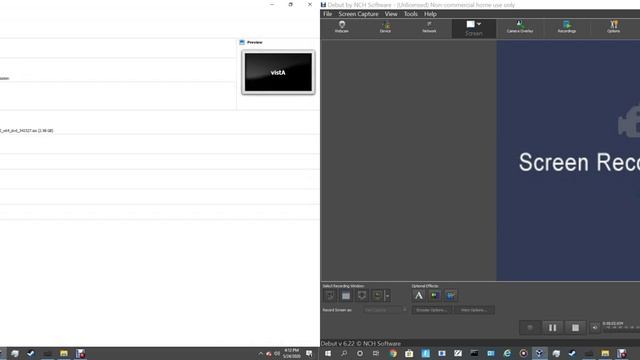The height and width of the screenshot is (360, 640).
Task: Open VirtualBox icon on right taskbar
Action: click(x=540, y=353)
